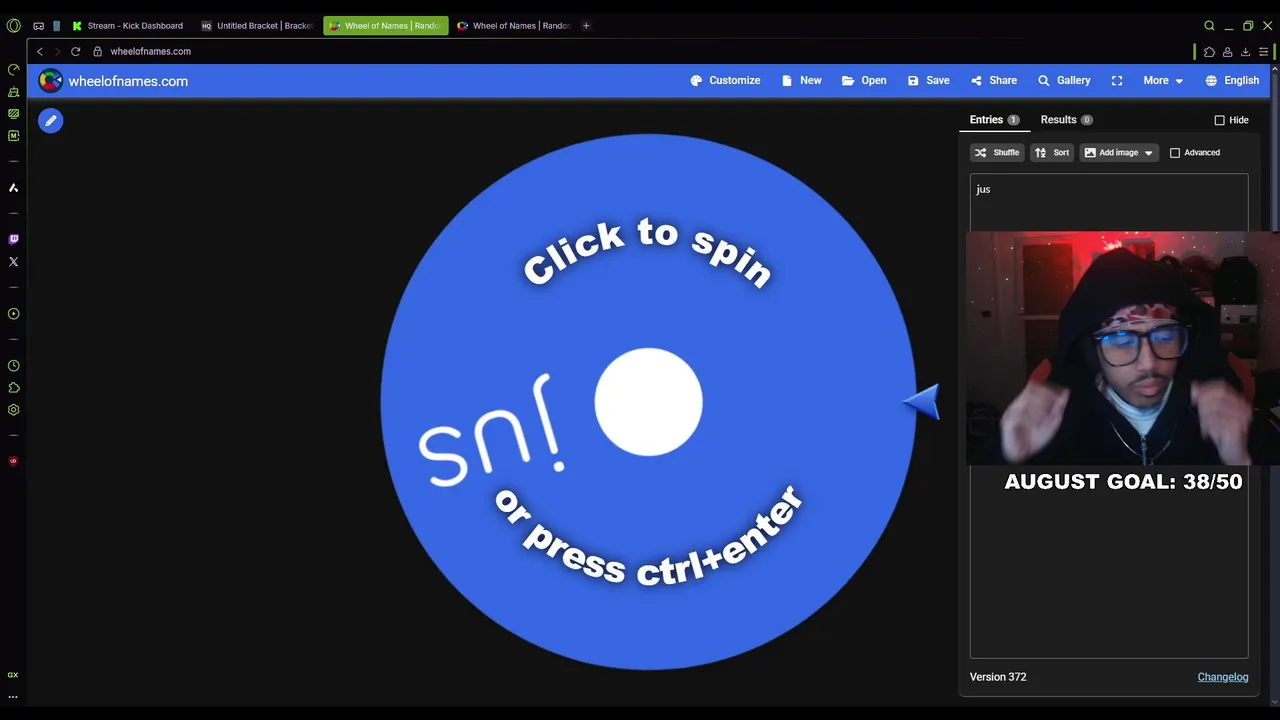Open the Opera GX main menu icon
This screenshot has width=1280, height=720.
point(13,26)
